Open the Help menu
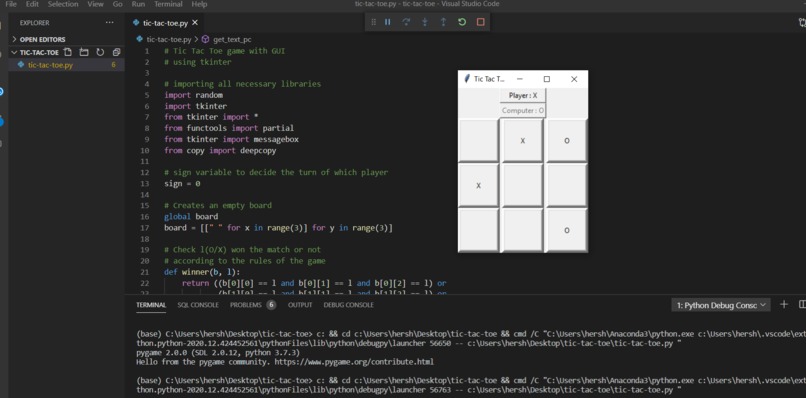806x398 pixels. [x=199, y=4]
